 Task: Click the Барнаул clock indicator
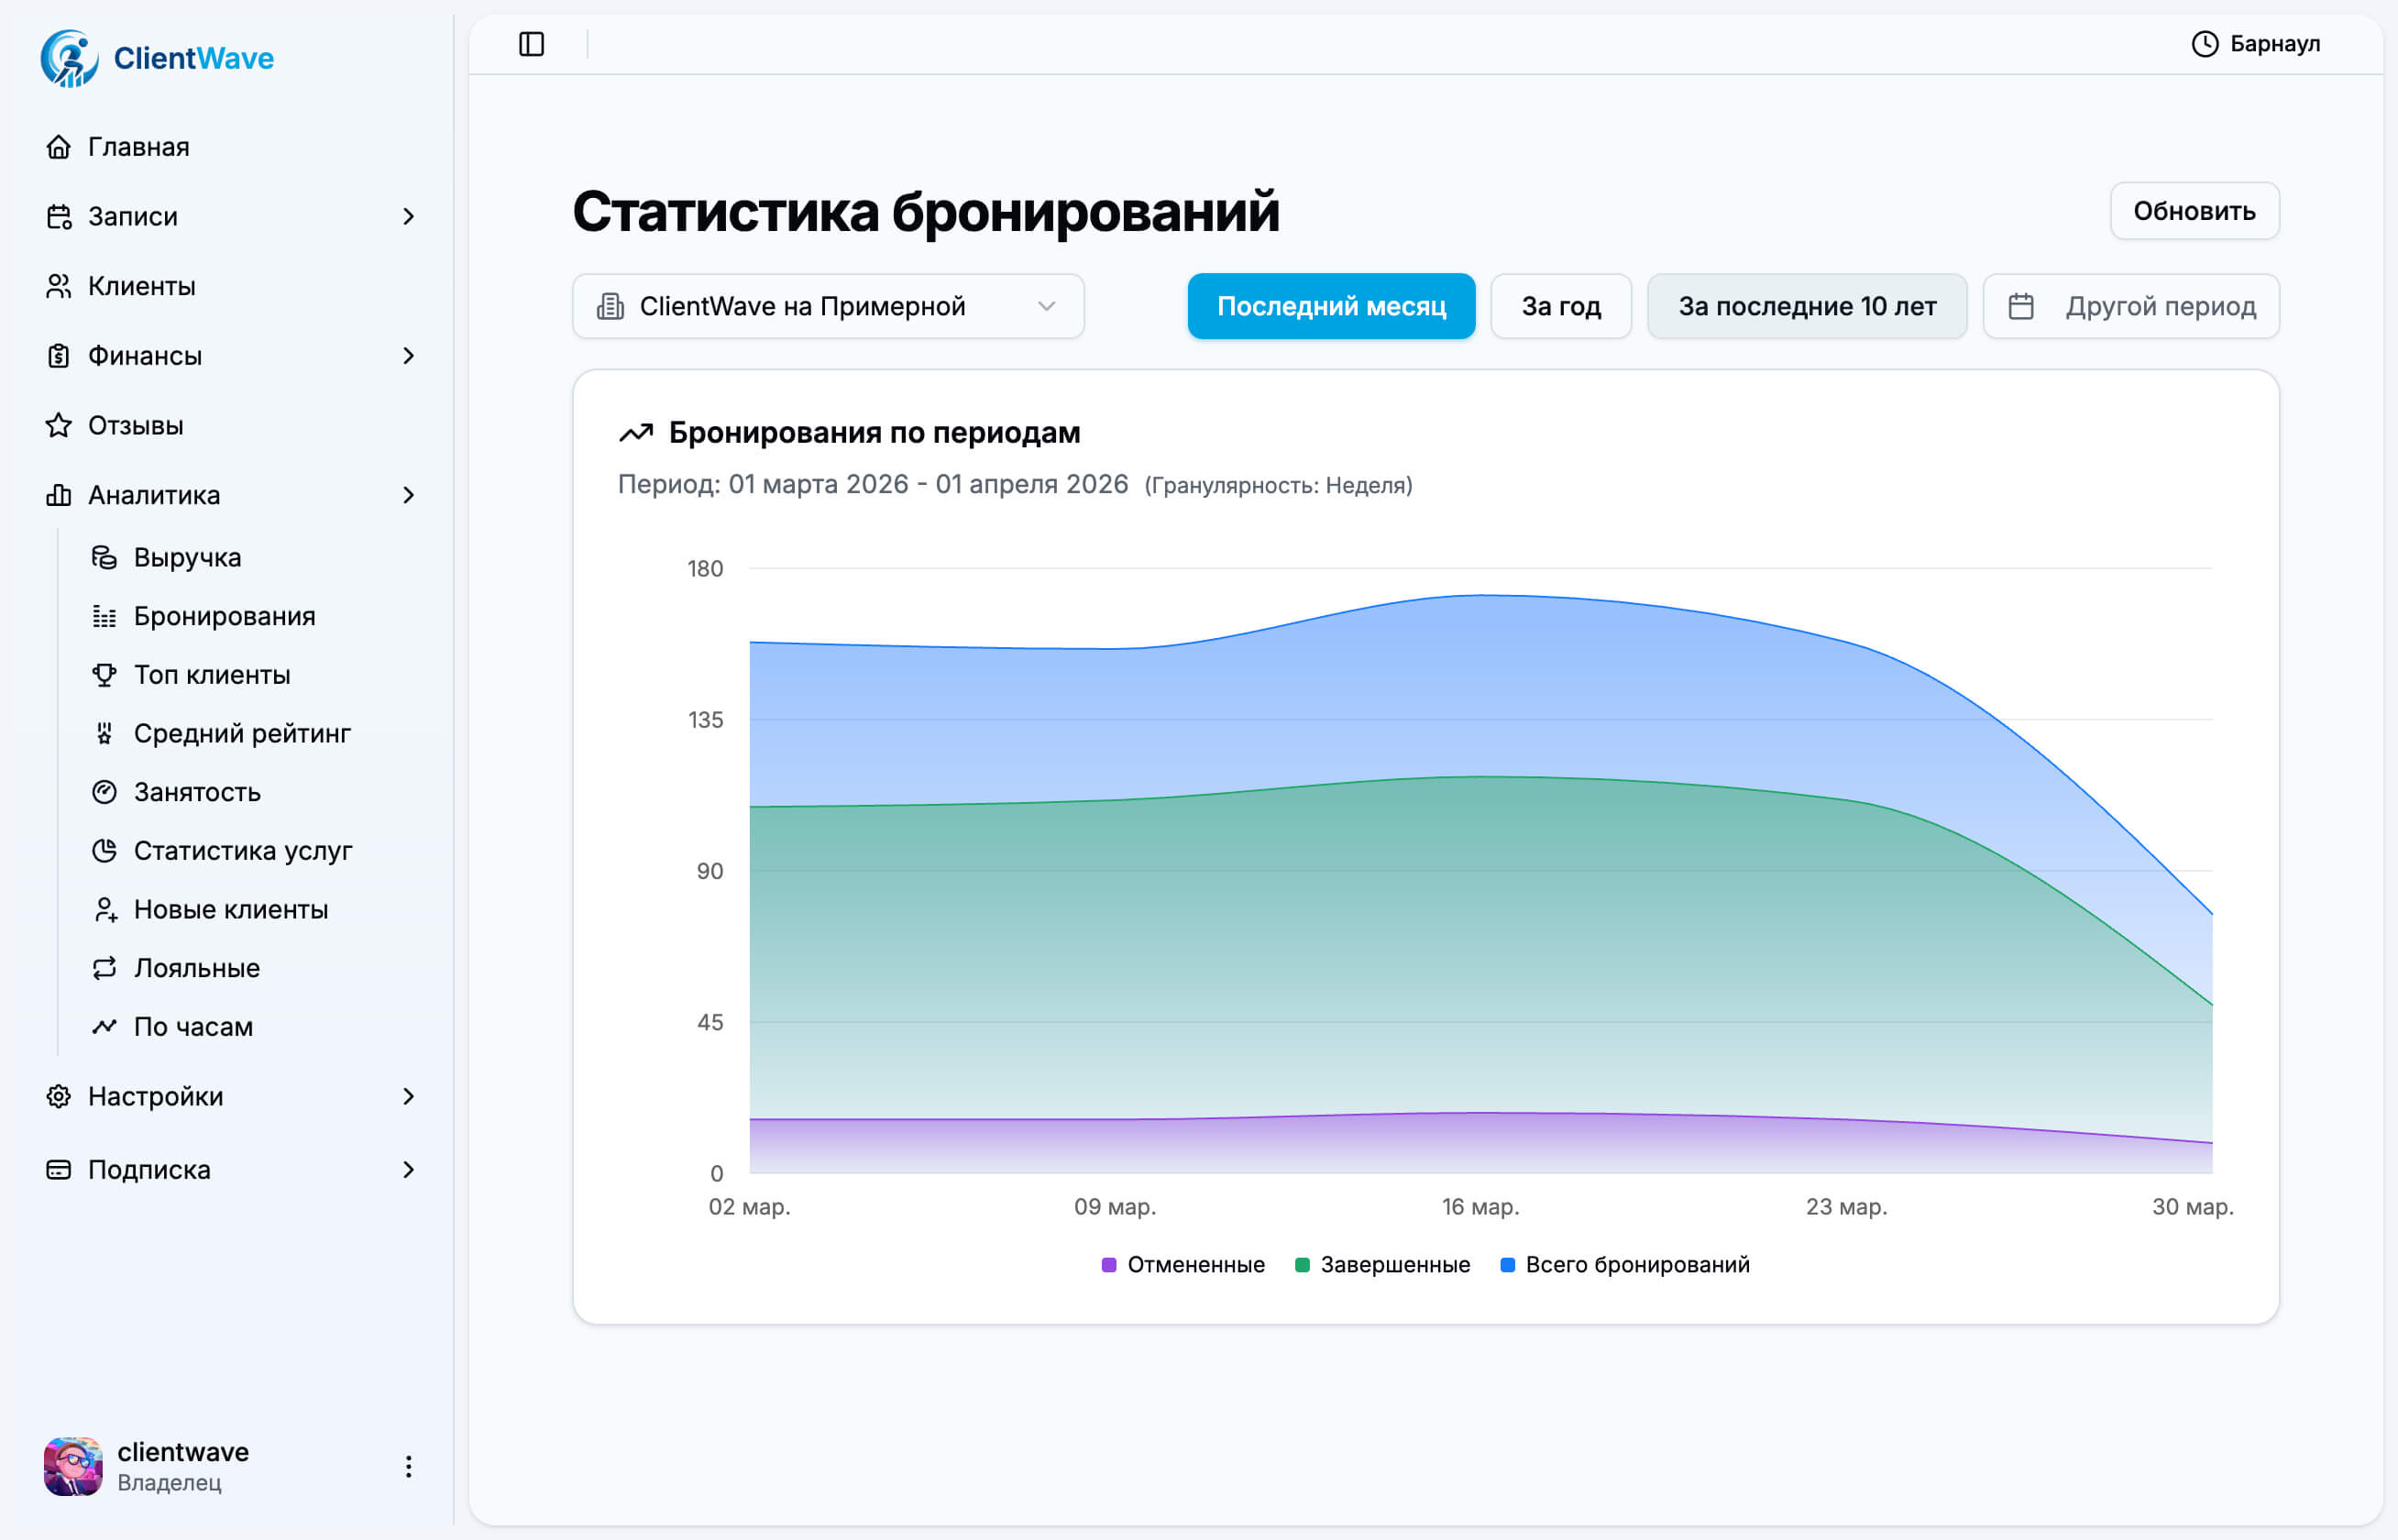pyautogui.click(x=2257, y=43)
